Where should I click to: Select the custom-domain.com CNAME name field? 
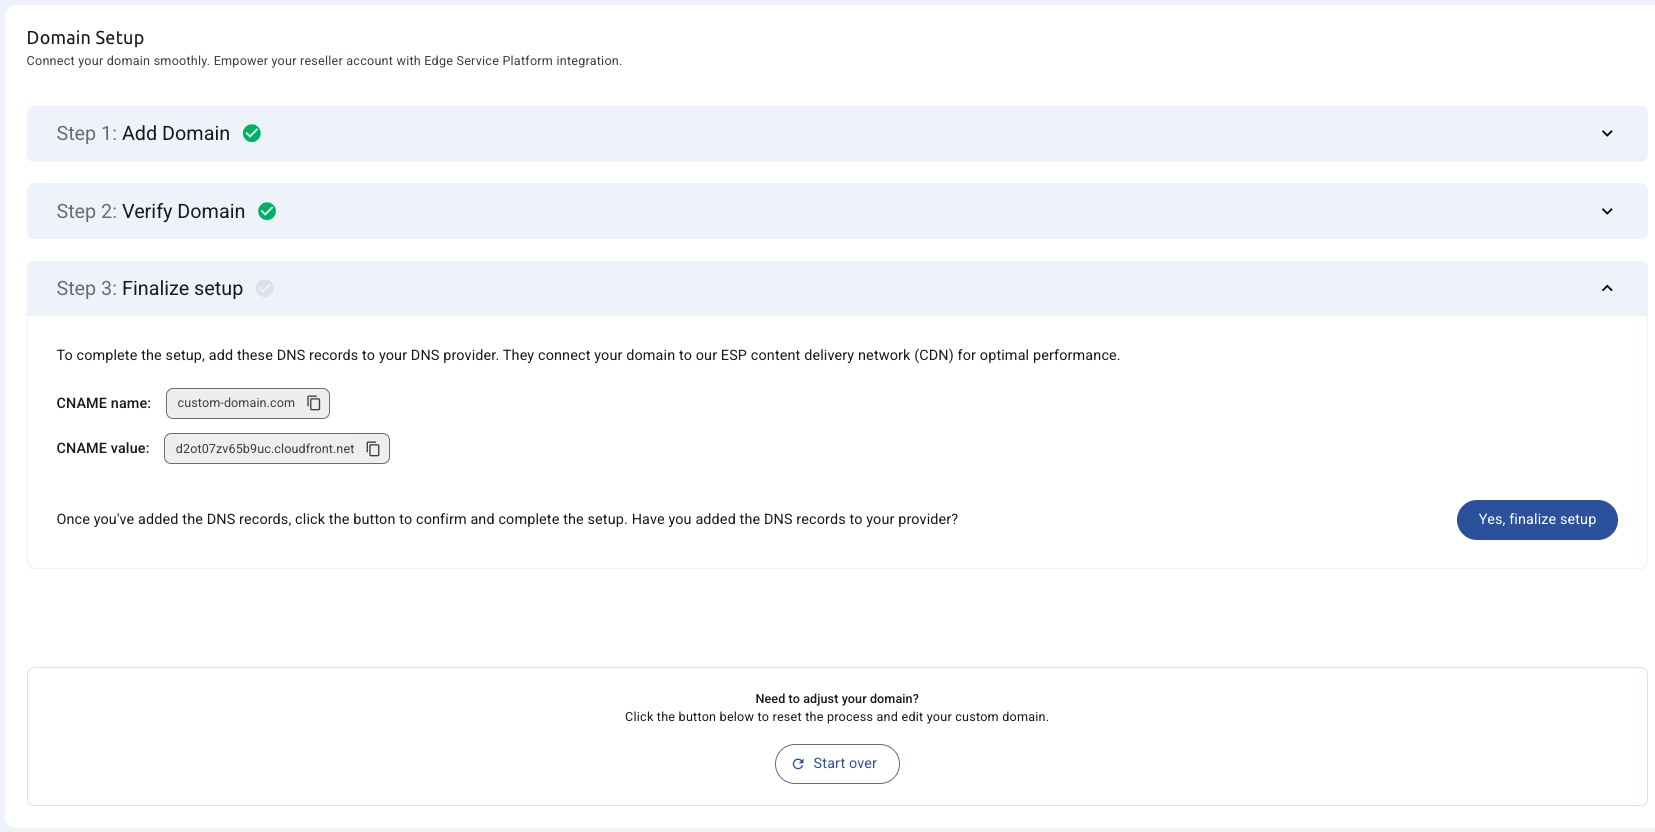(x=248, y=403)
